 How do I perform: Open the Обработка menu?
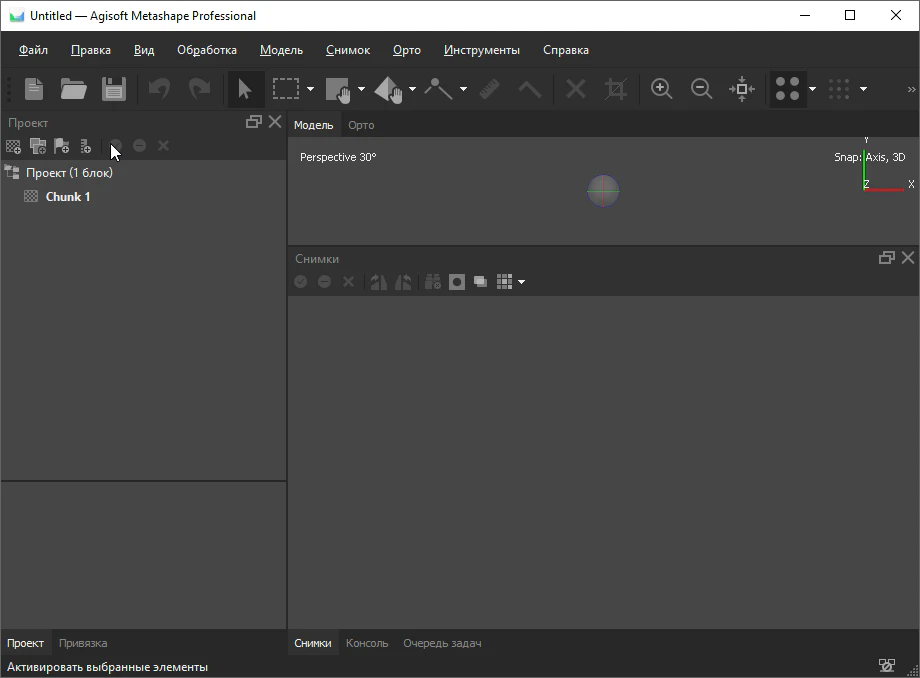[207, 50]
